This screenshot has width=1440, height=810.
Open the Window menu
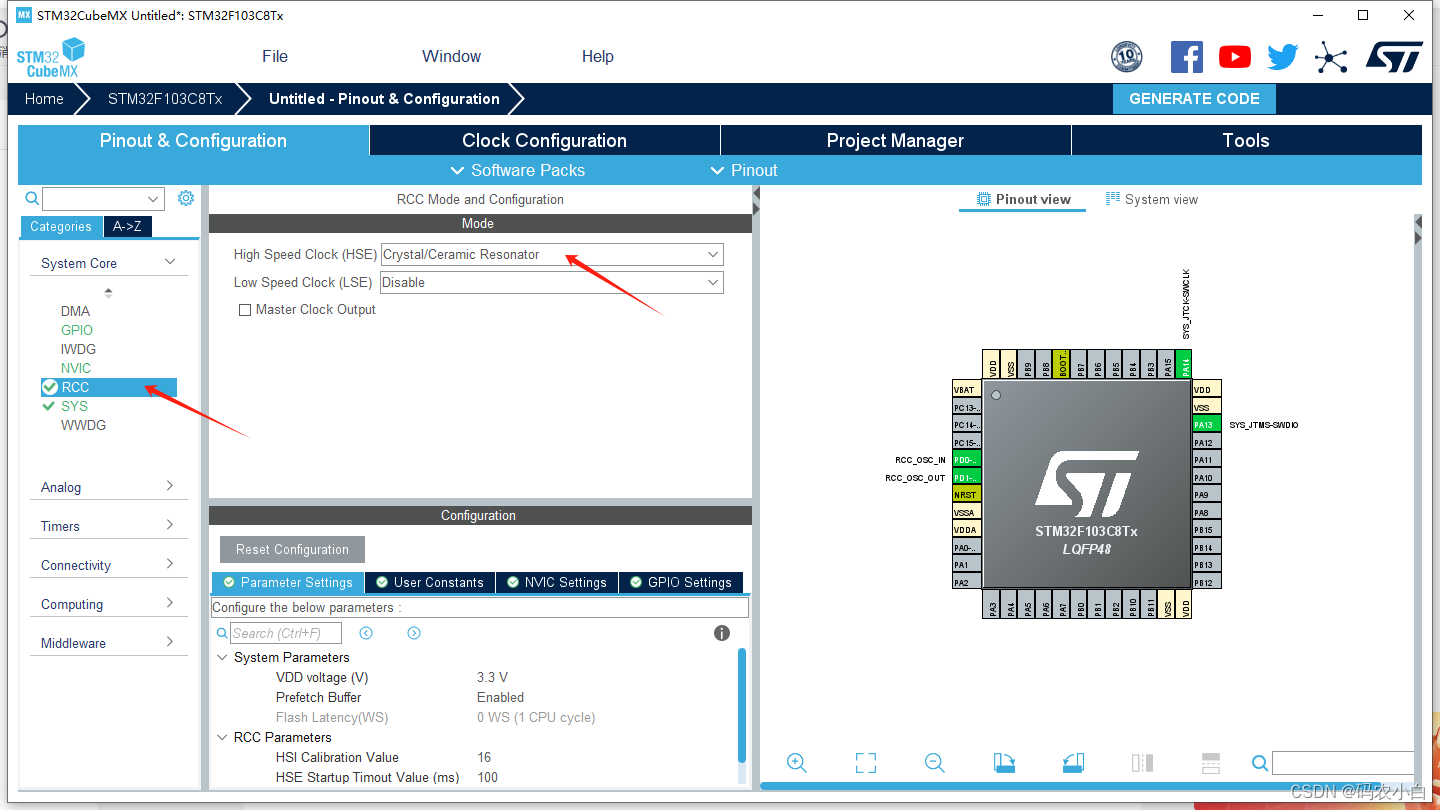[450, 56]
